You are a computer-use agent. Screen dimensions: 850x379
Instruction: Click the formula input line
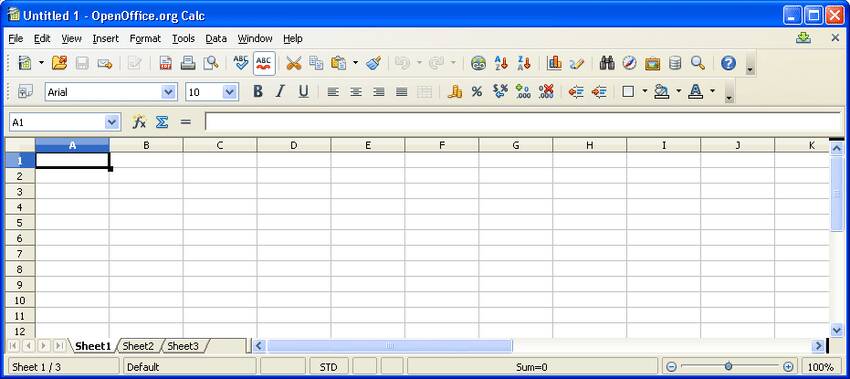[524, 122]
